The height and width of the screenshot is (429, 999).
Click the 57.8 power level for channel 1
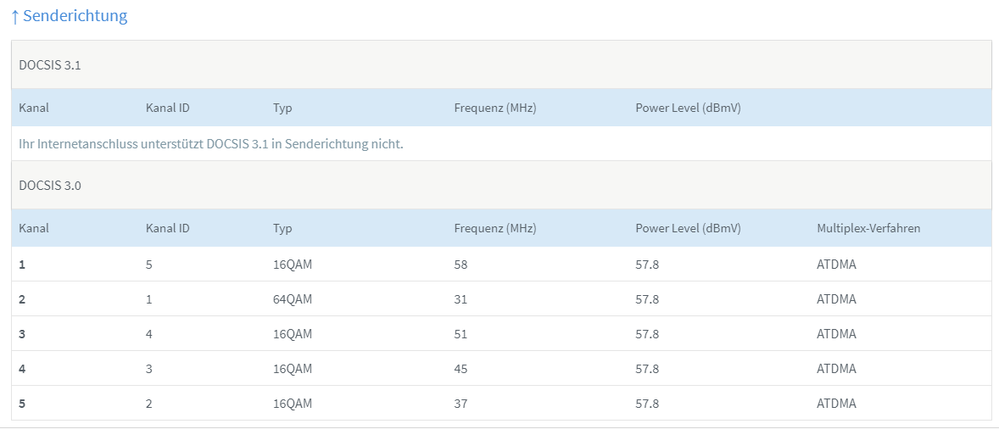[x=647, y=264]
